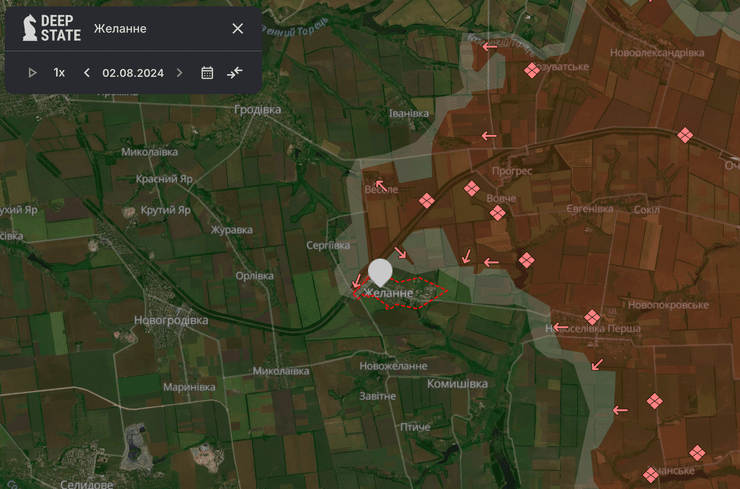740x489 pixels.
Task: Start the timeline playback
Action: [32, 72]
